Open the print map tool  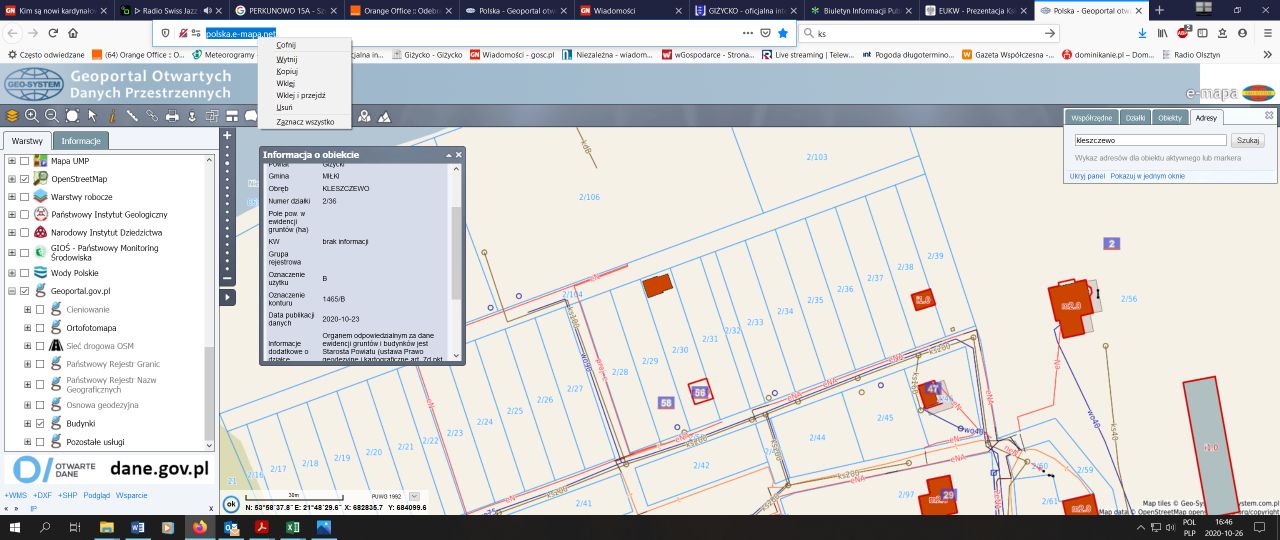[172, 116]
